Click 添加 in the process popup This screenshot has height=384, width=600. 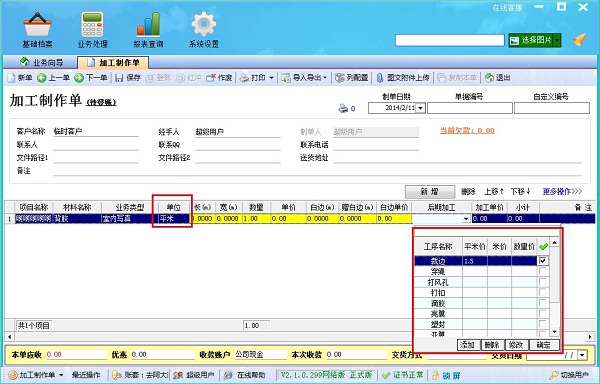[x=468, y=345]
